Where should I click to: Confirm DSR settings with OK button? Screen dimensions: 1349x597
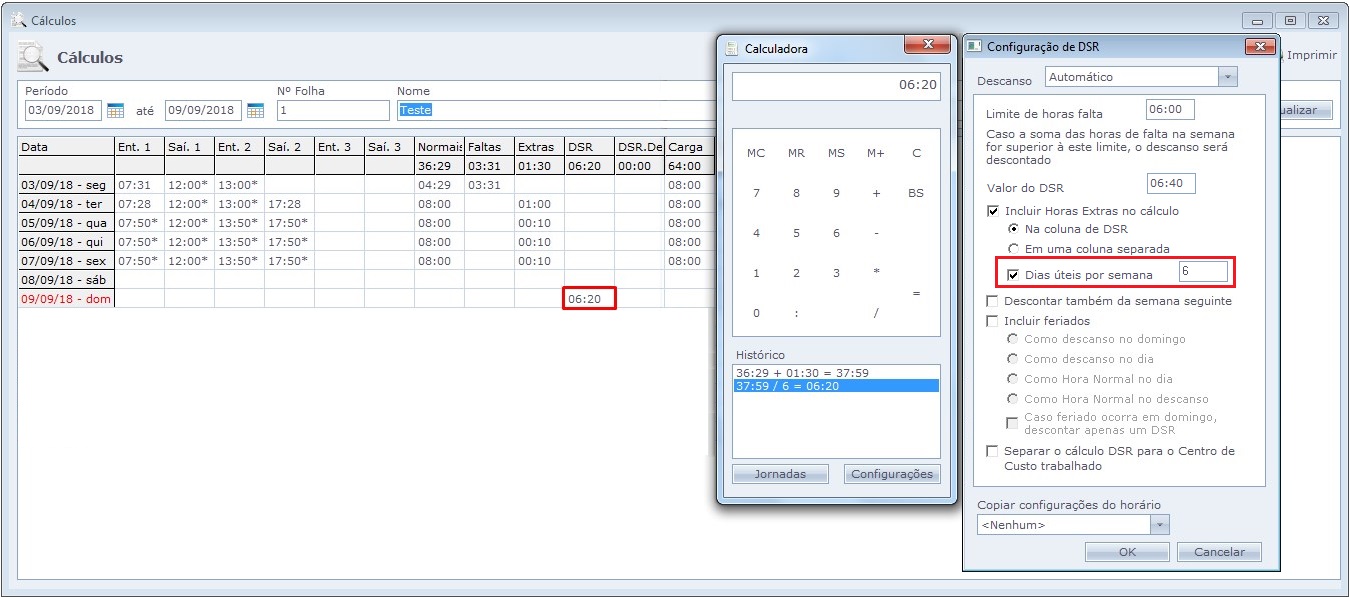pyautogui.click(x=1127, y=552)
